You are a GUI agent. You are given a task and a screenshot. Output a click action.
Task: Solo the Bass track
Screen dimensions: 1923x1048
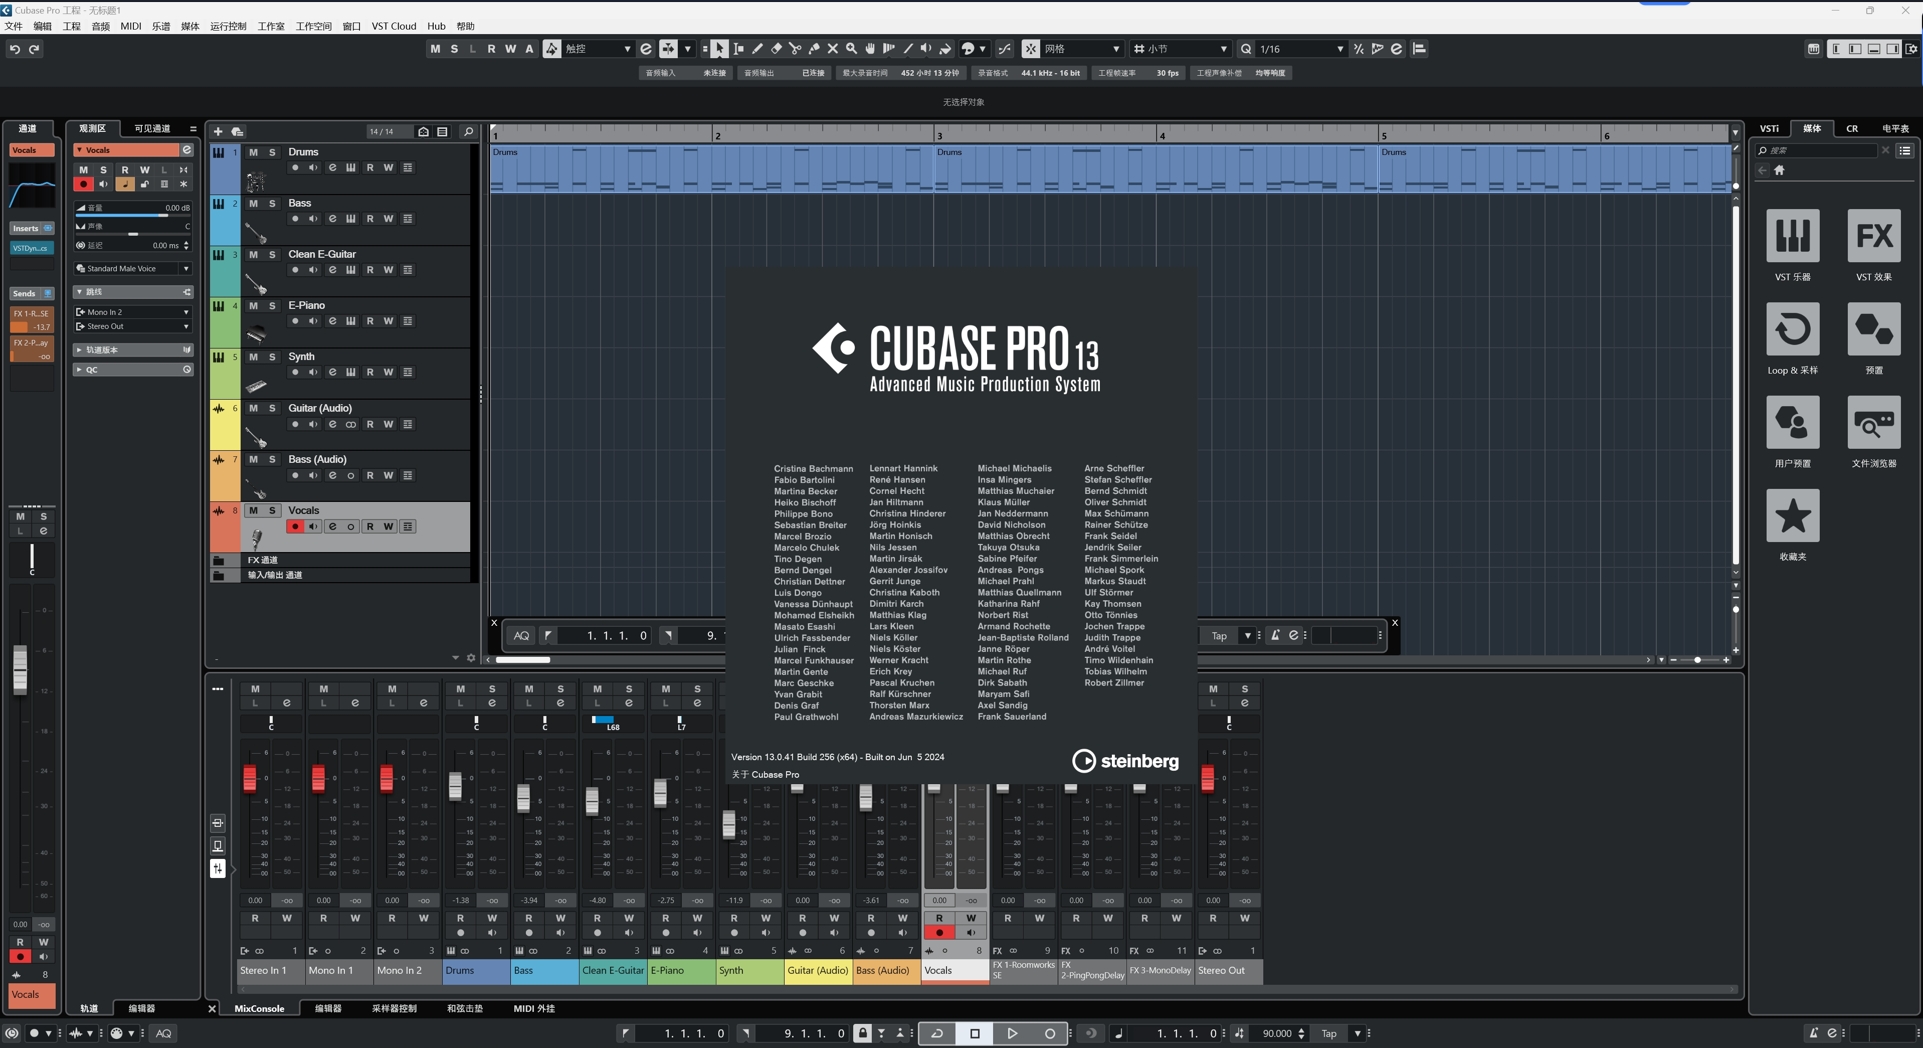[x=271, y=203]
